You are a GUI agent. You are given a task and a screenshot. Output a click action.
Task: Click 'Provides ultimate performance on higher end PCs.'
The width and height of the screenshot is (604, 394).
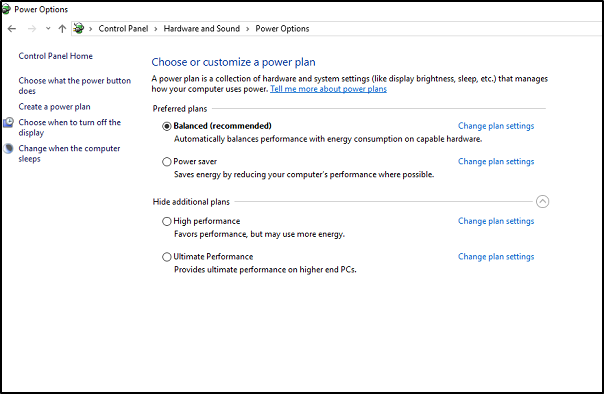[x=265, y=270]
